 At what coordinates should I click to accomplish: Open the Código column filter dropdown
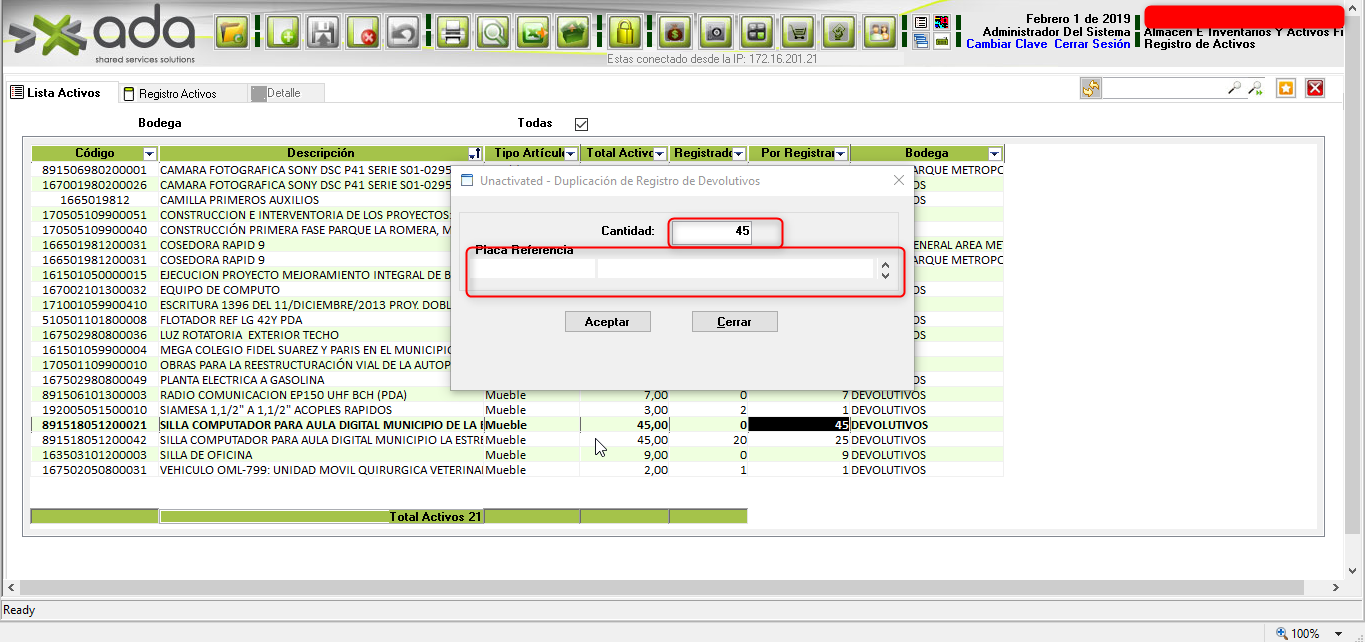(150, 154)
